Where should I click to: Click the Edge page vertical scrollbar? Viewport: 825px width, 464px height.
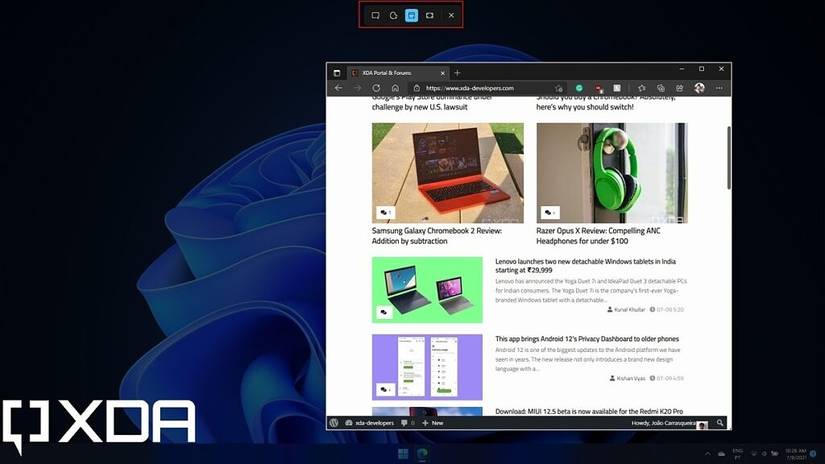coord(729,158)
